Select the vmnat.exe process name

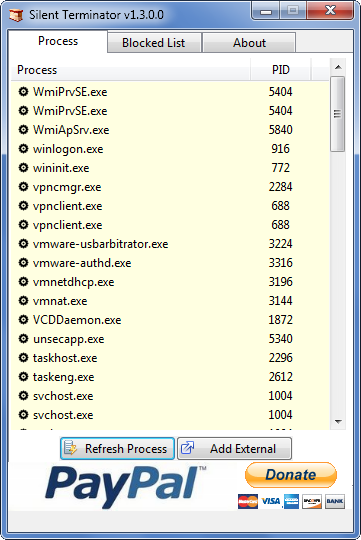click(60, 301)
